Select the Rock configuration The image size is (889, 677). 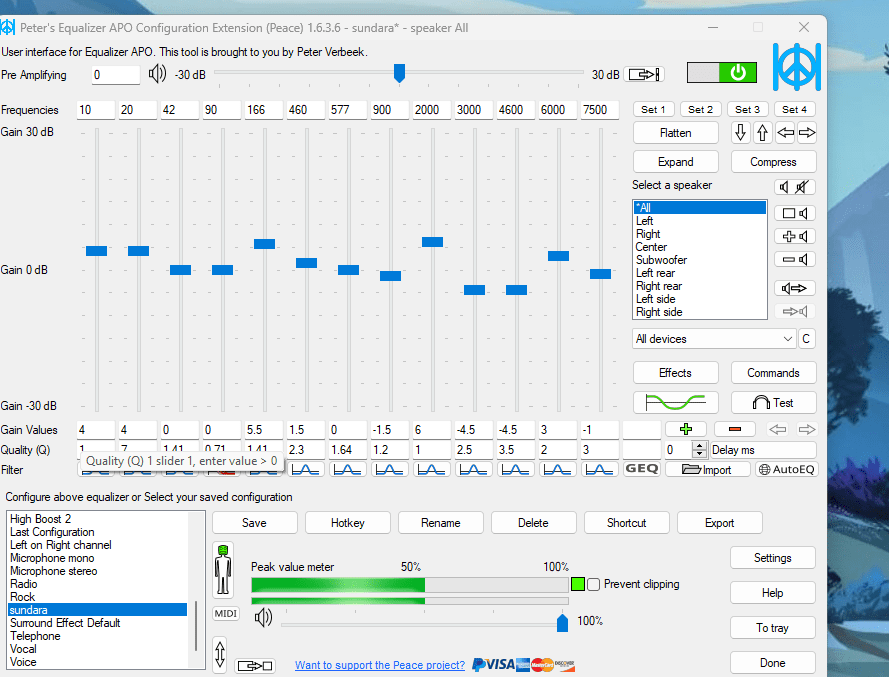(x=98, y=597)
